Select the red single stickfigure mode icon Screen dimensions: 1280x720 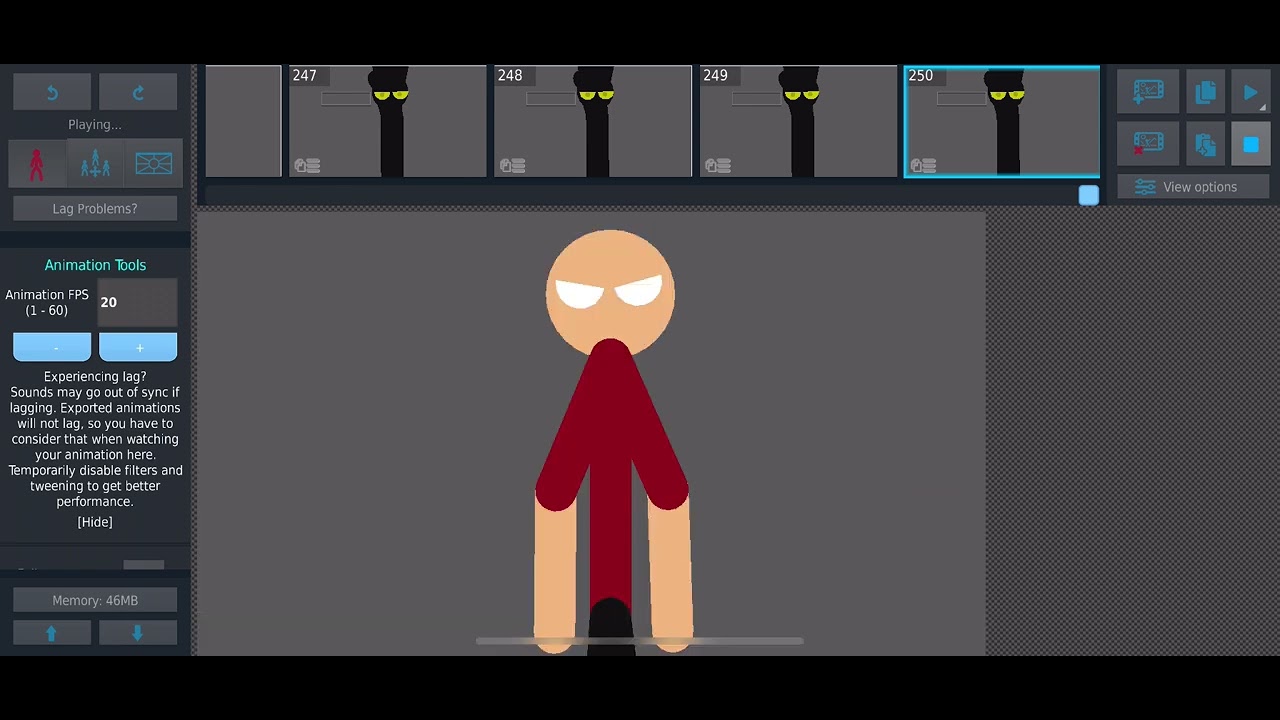[37, 164]
